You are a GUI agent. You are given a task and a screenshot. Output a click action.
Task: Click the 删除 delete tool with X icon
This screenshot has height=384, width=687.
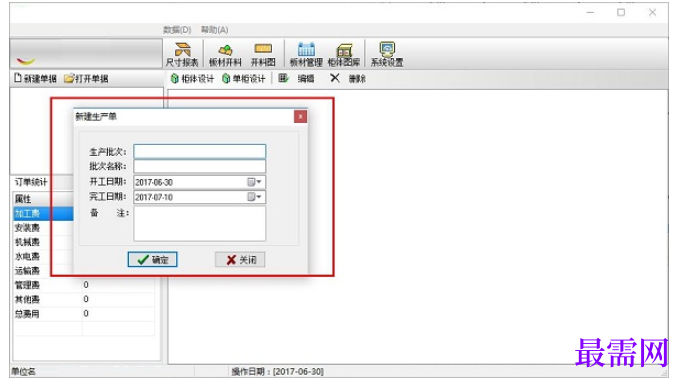click(x=348, y=78)
